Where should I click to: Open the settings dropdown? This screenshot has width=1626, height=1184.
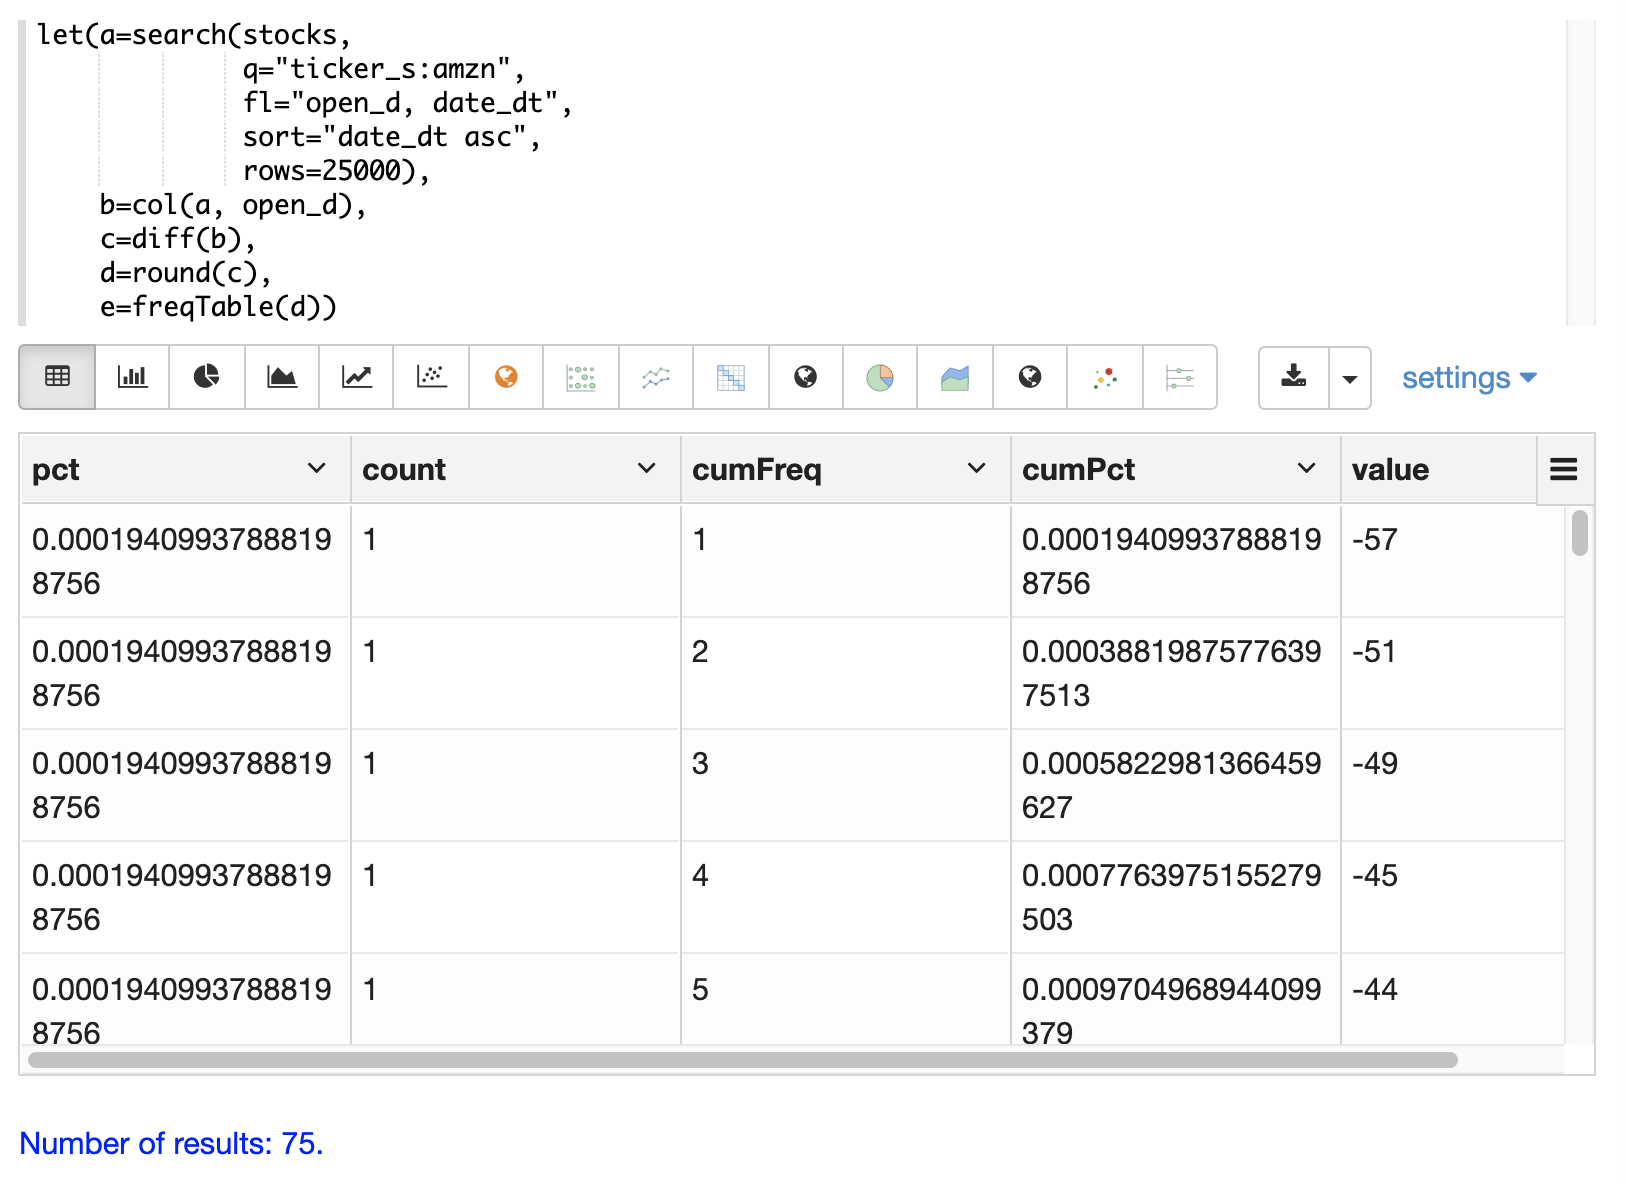(x=1468, y=378)
